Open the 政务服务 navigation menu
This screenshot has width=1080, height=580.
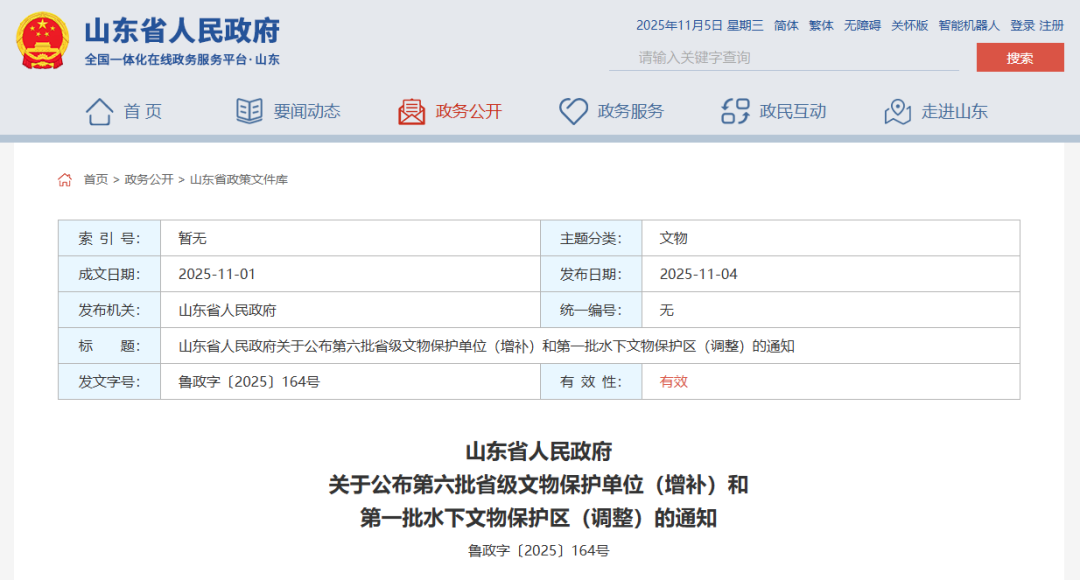click(630, 112)
